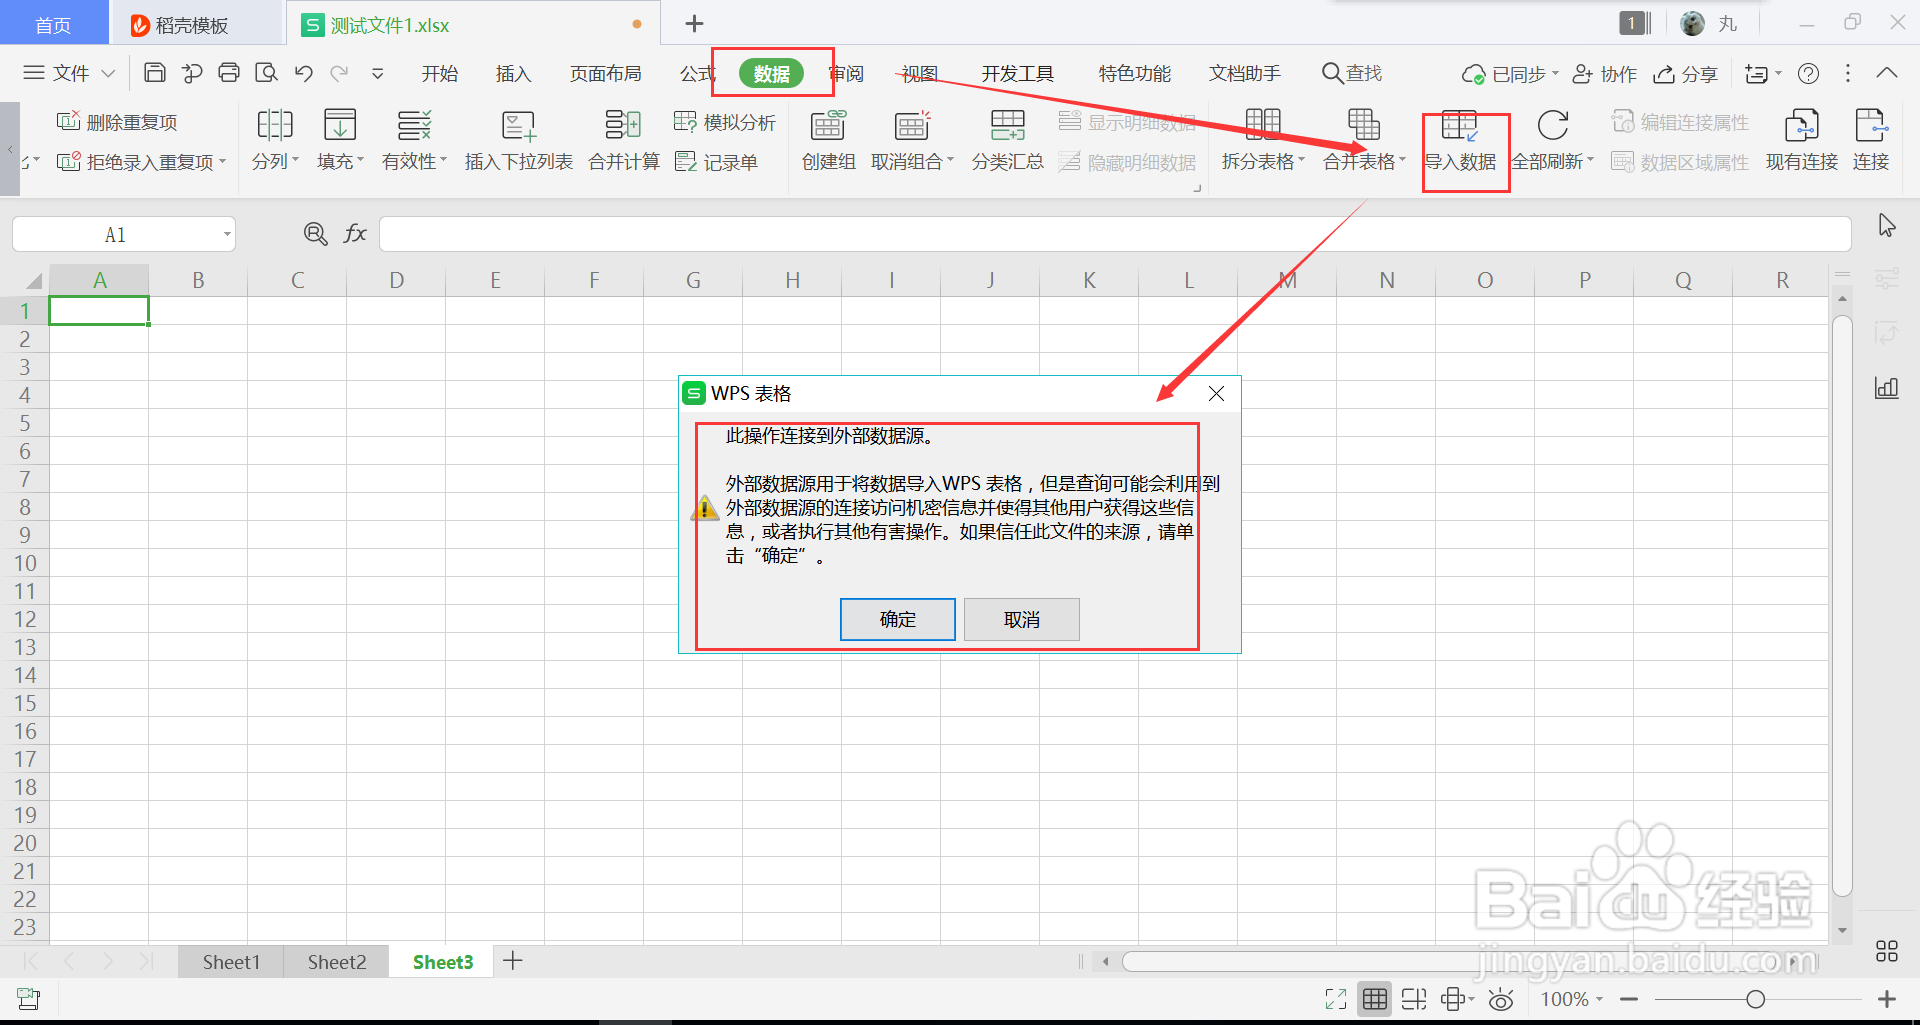Click the 查找 search button

(1352, 73)
